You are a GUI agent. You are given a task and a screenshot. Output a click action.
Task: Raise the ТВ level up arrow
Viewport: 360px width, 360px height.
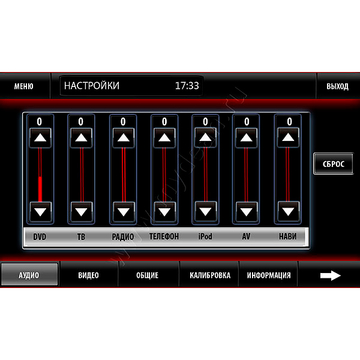[x=81, y=138]
